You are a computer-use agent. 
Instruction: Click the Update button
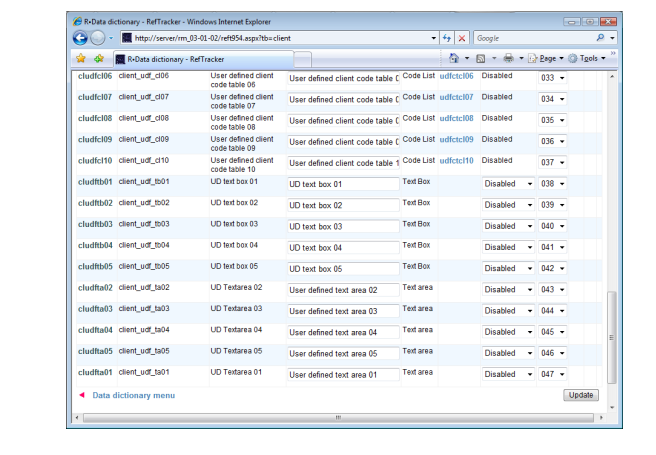[581, 395]
